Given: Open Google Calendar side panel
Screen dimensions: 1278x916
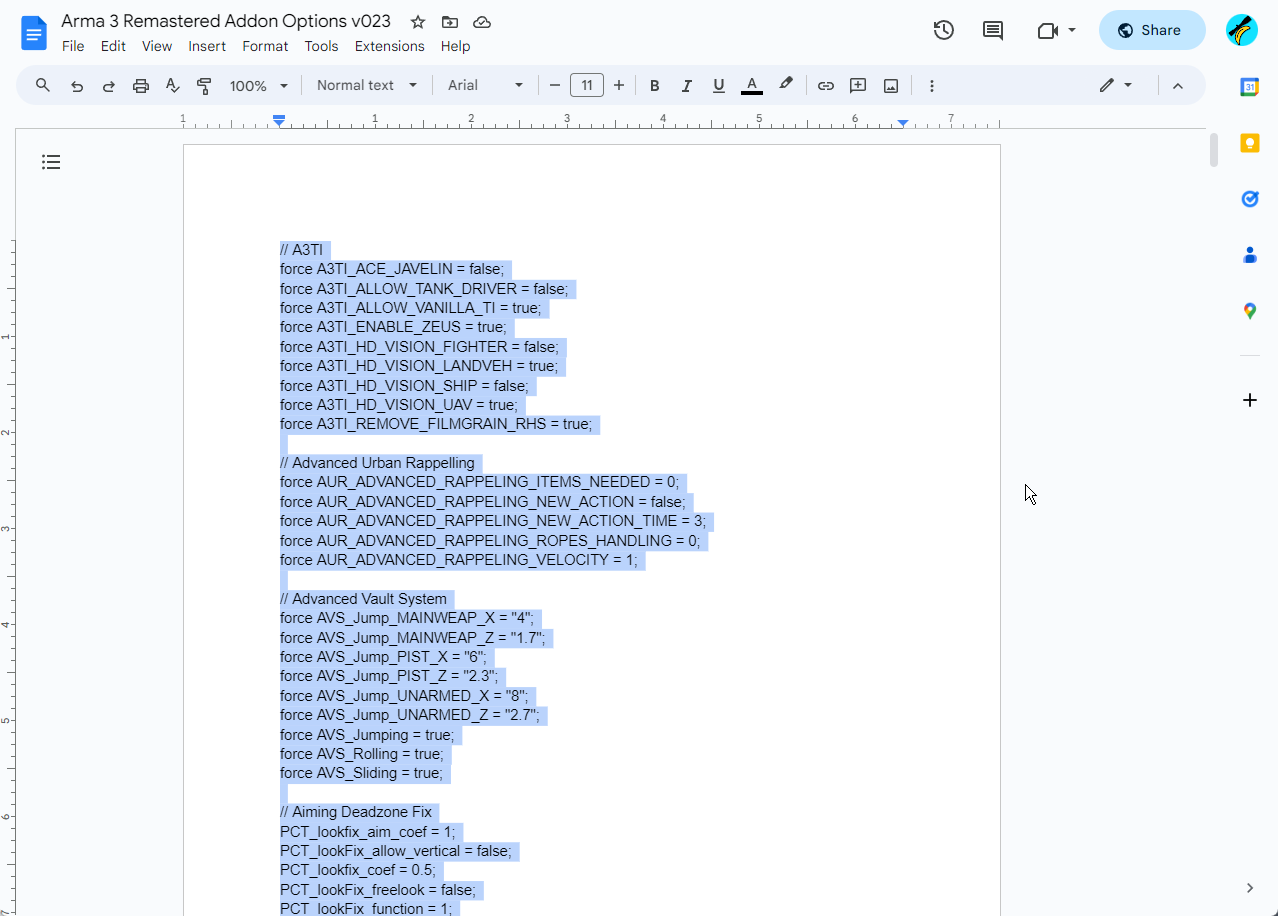Looking at the screenshot, I should pos(1250,87).
